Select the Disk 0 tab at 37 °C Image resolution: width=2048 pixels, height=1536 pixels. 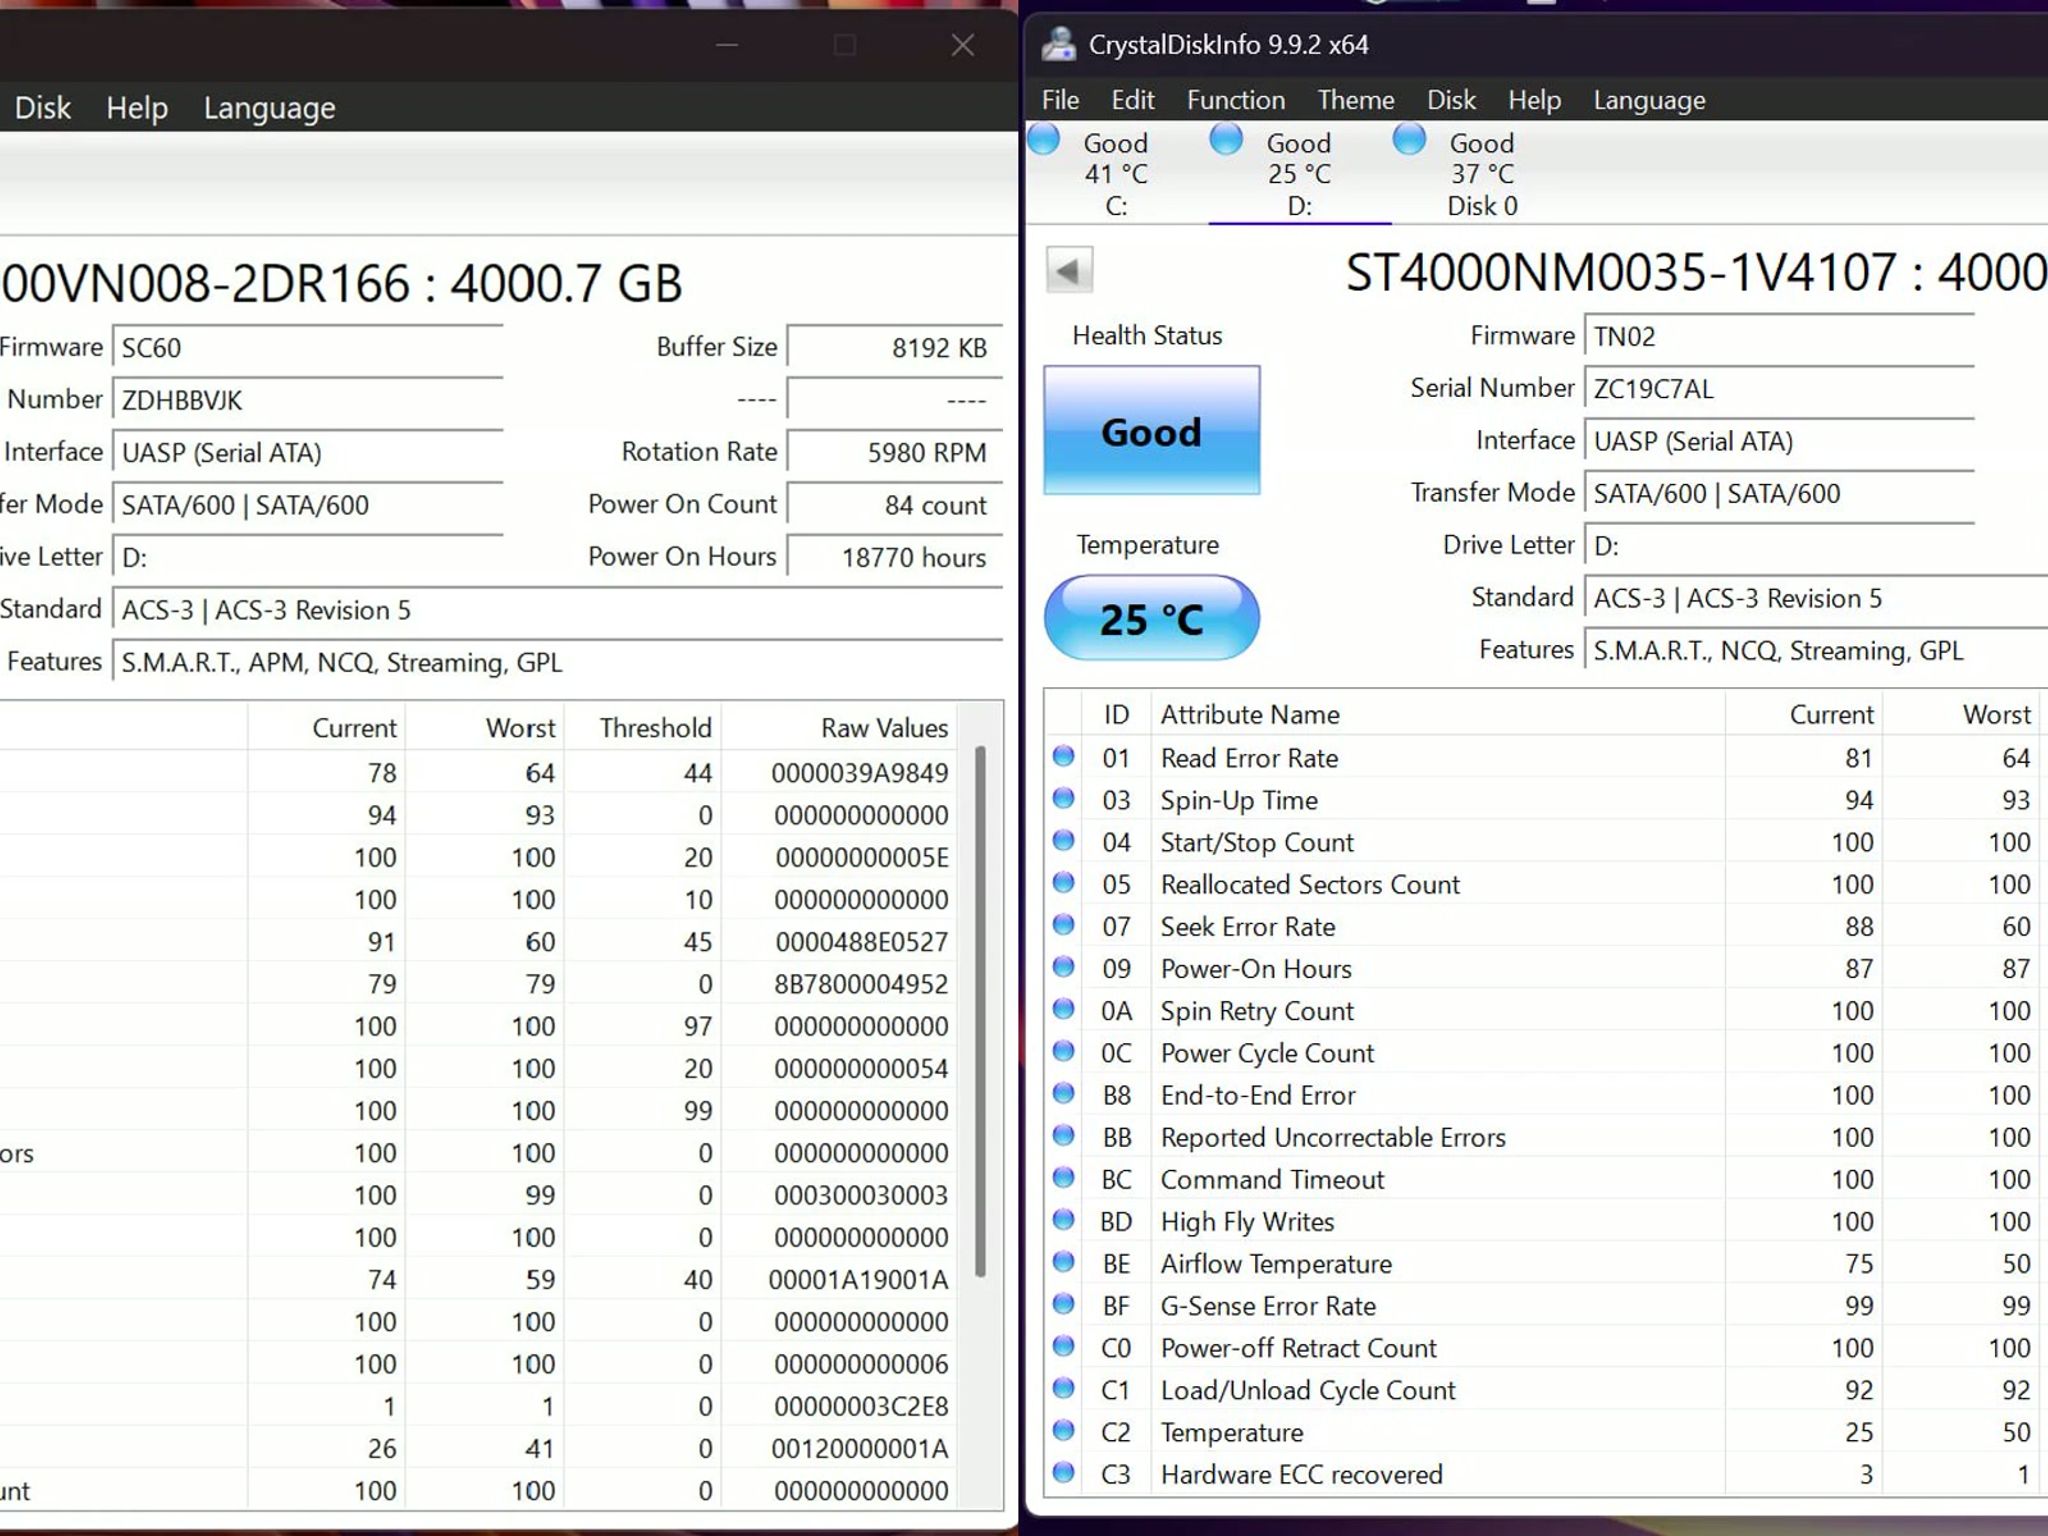click(x=1482, y=173)
